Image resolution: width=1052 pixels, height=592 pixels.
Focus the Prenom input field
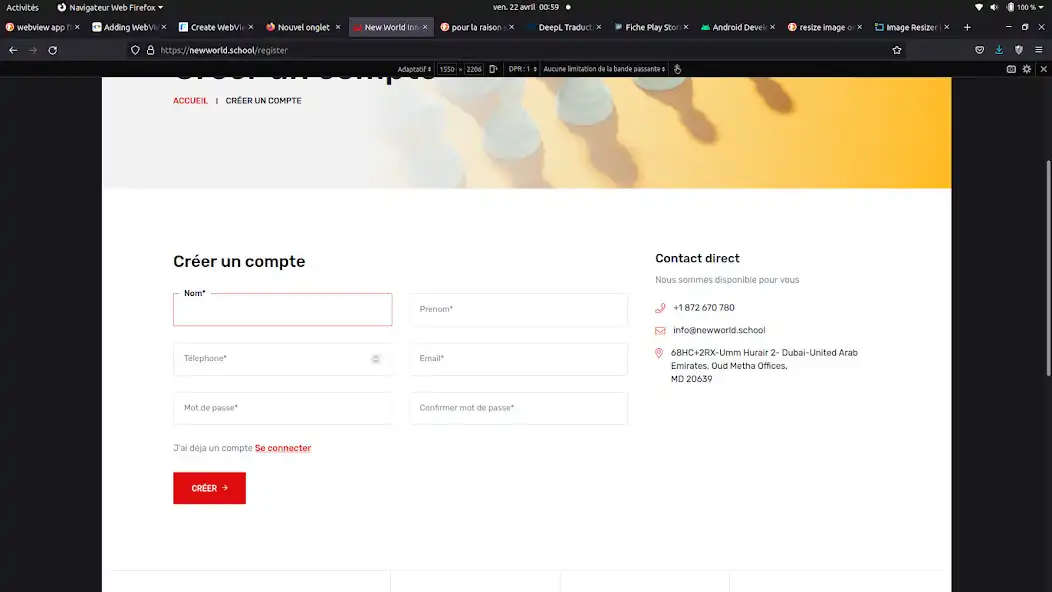point(519,309)
